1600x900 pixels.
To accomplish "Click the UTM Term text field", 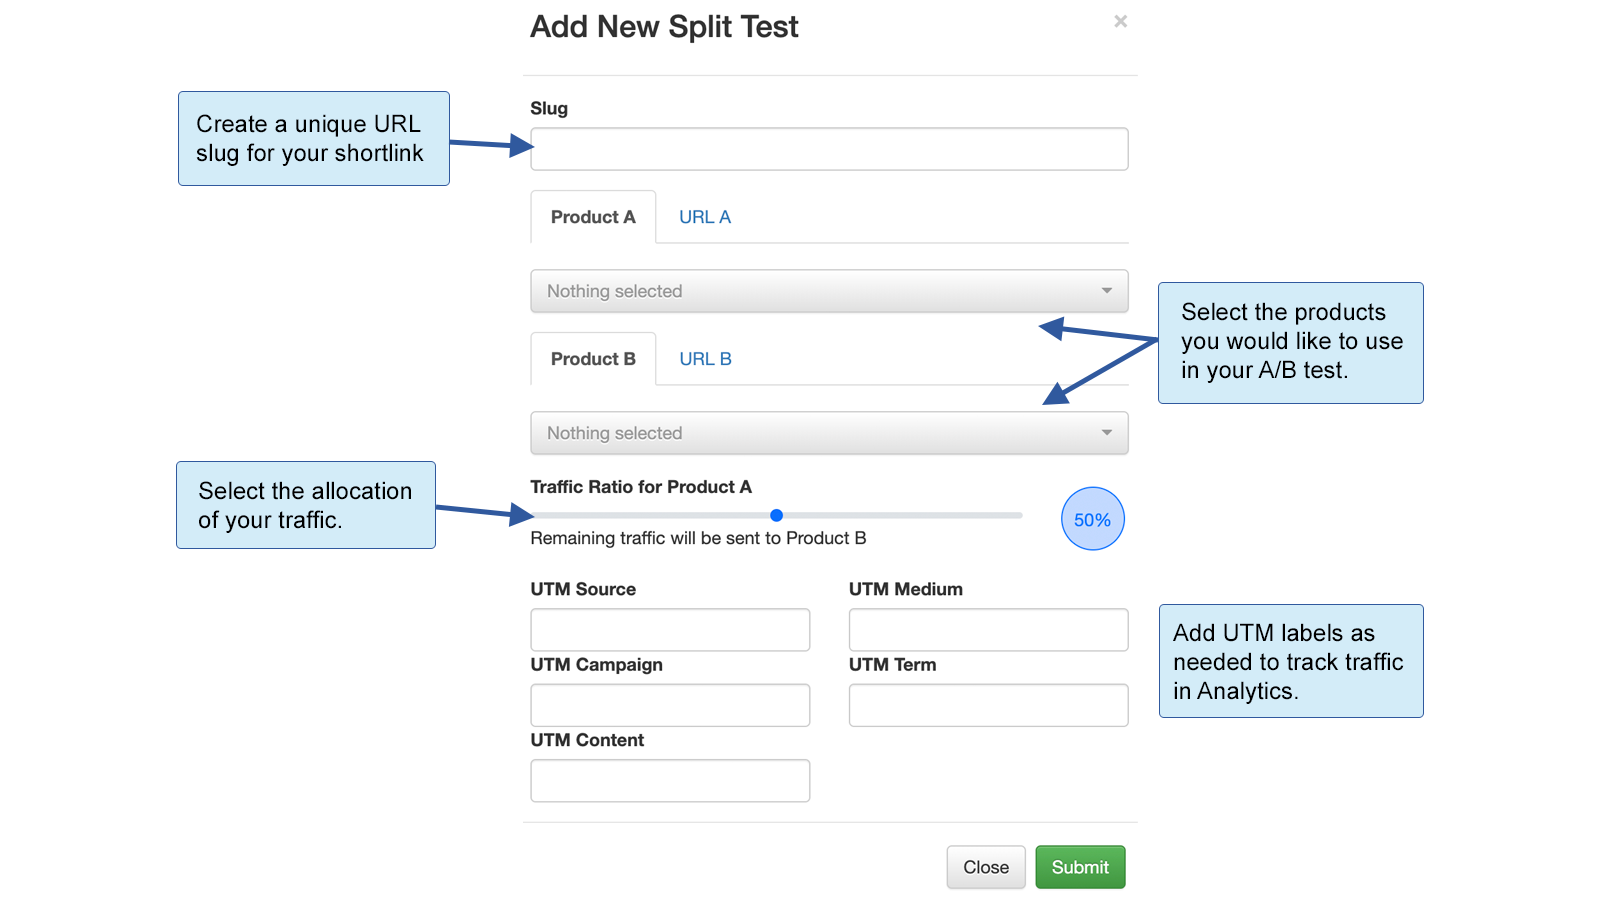I will [987, 705].
